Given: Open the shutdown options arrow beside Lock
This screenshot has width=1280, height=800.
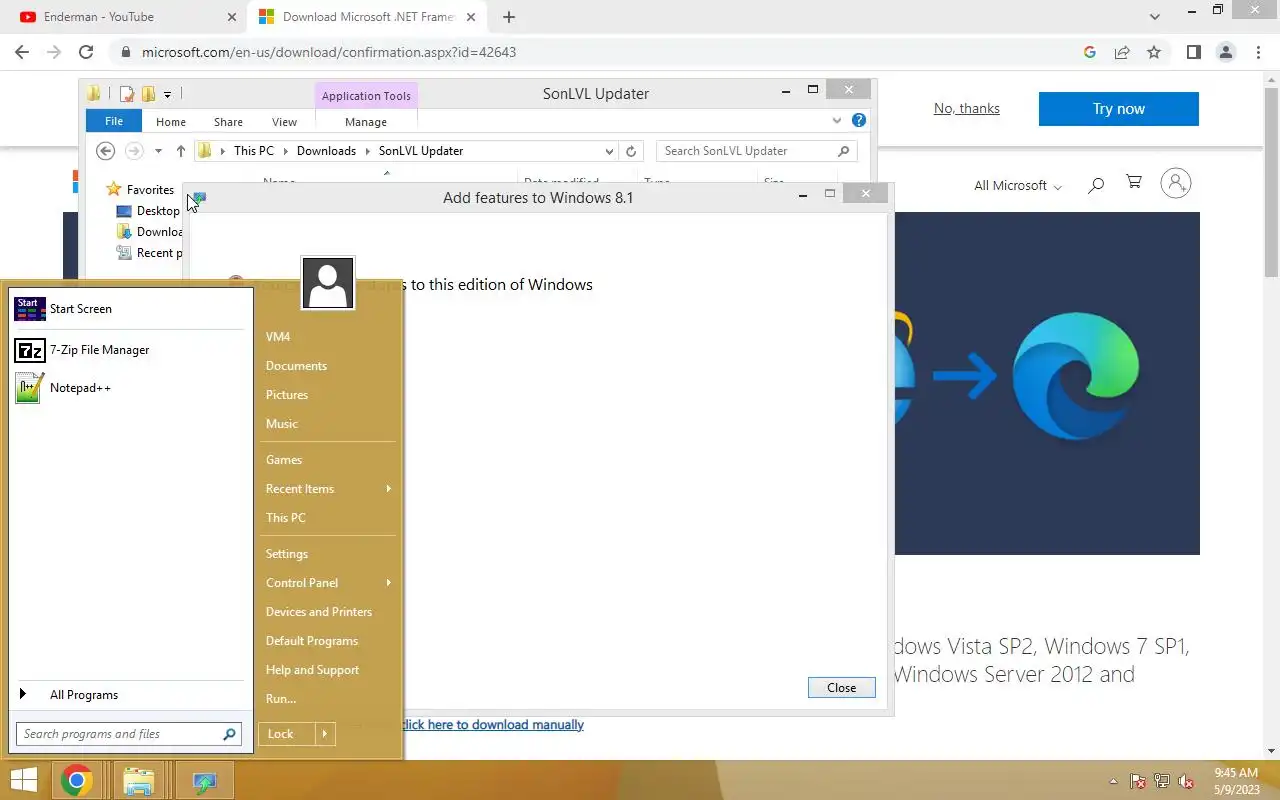Looking at the screenshot, I should [x=325, y=734].
